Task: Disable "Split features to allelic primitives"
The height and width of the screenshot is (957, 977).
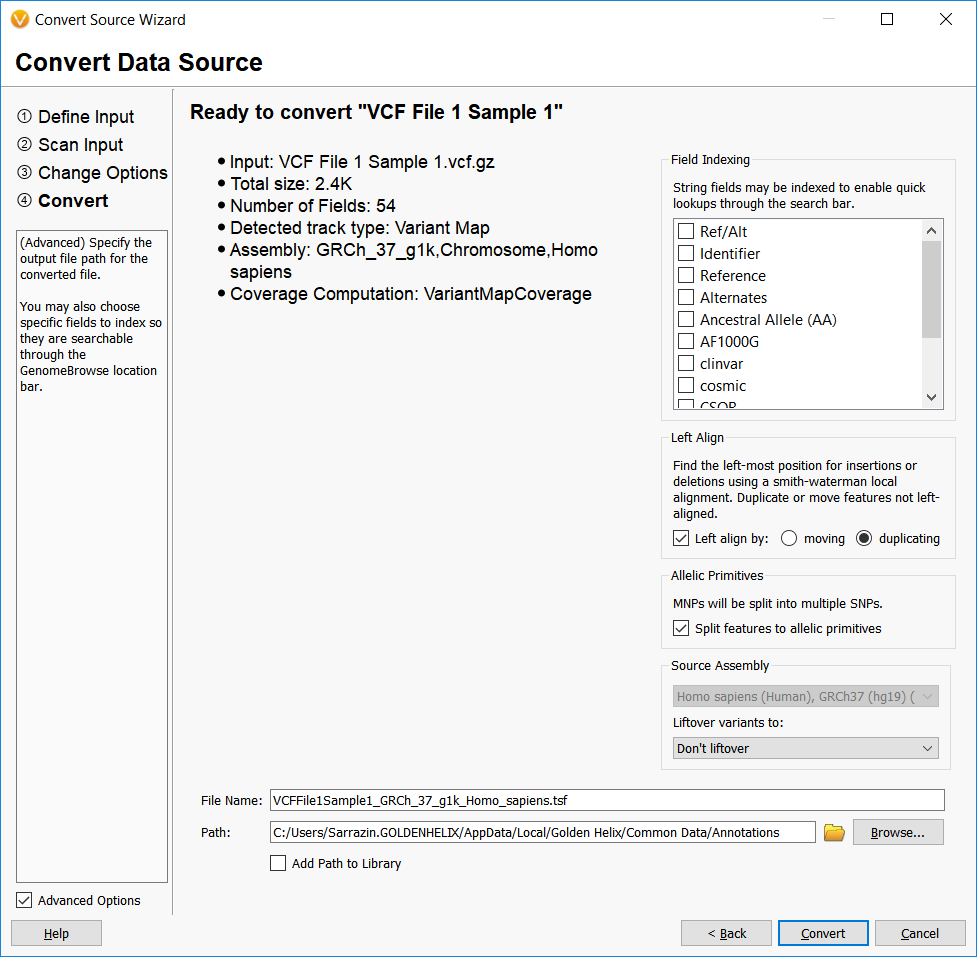Action: (x=681, y=628)
